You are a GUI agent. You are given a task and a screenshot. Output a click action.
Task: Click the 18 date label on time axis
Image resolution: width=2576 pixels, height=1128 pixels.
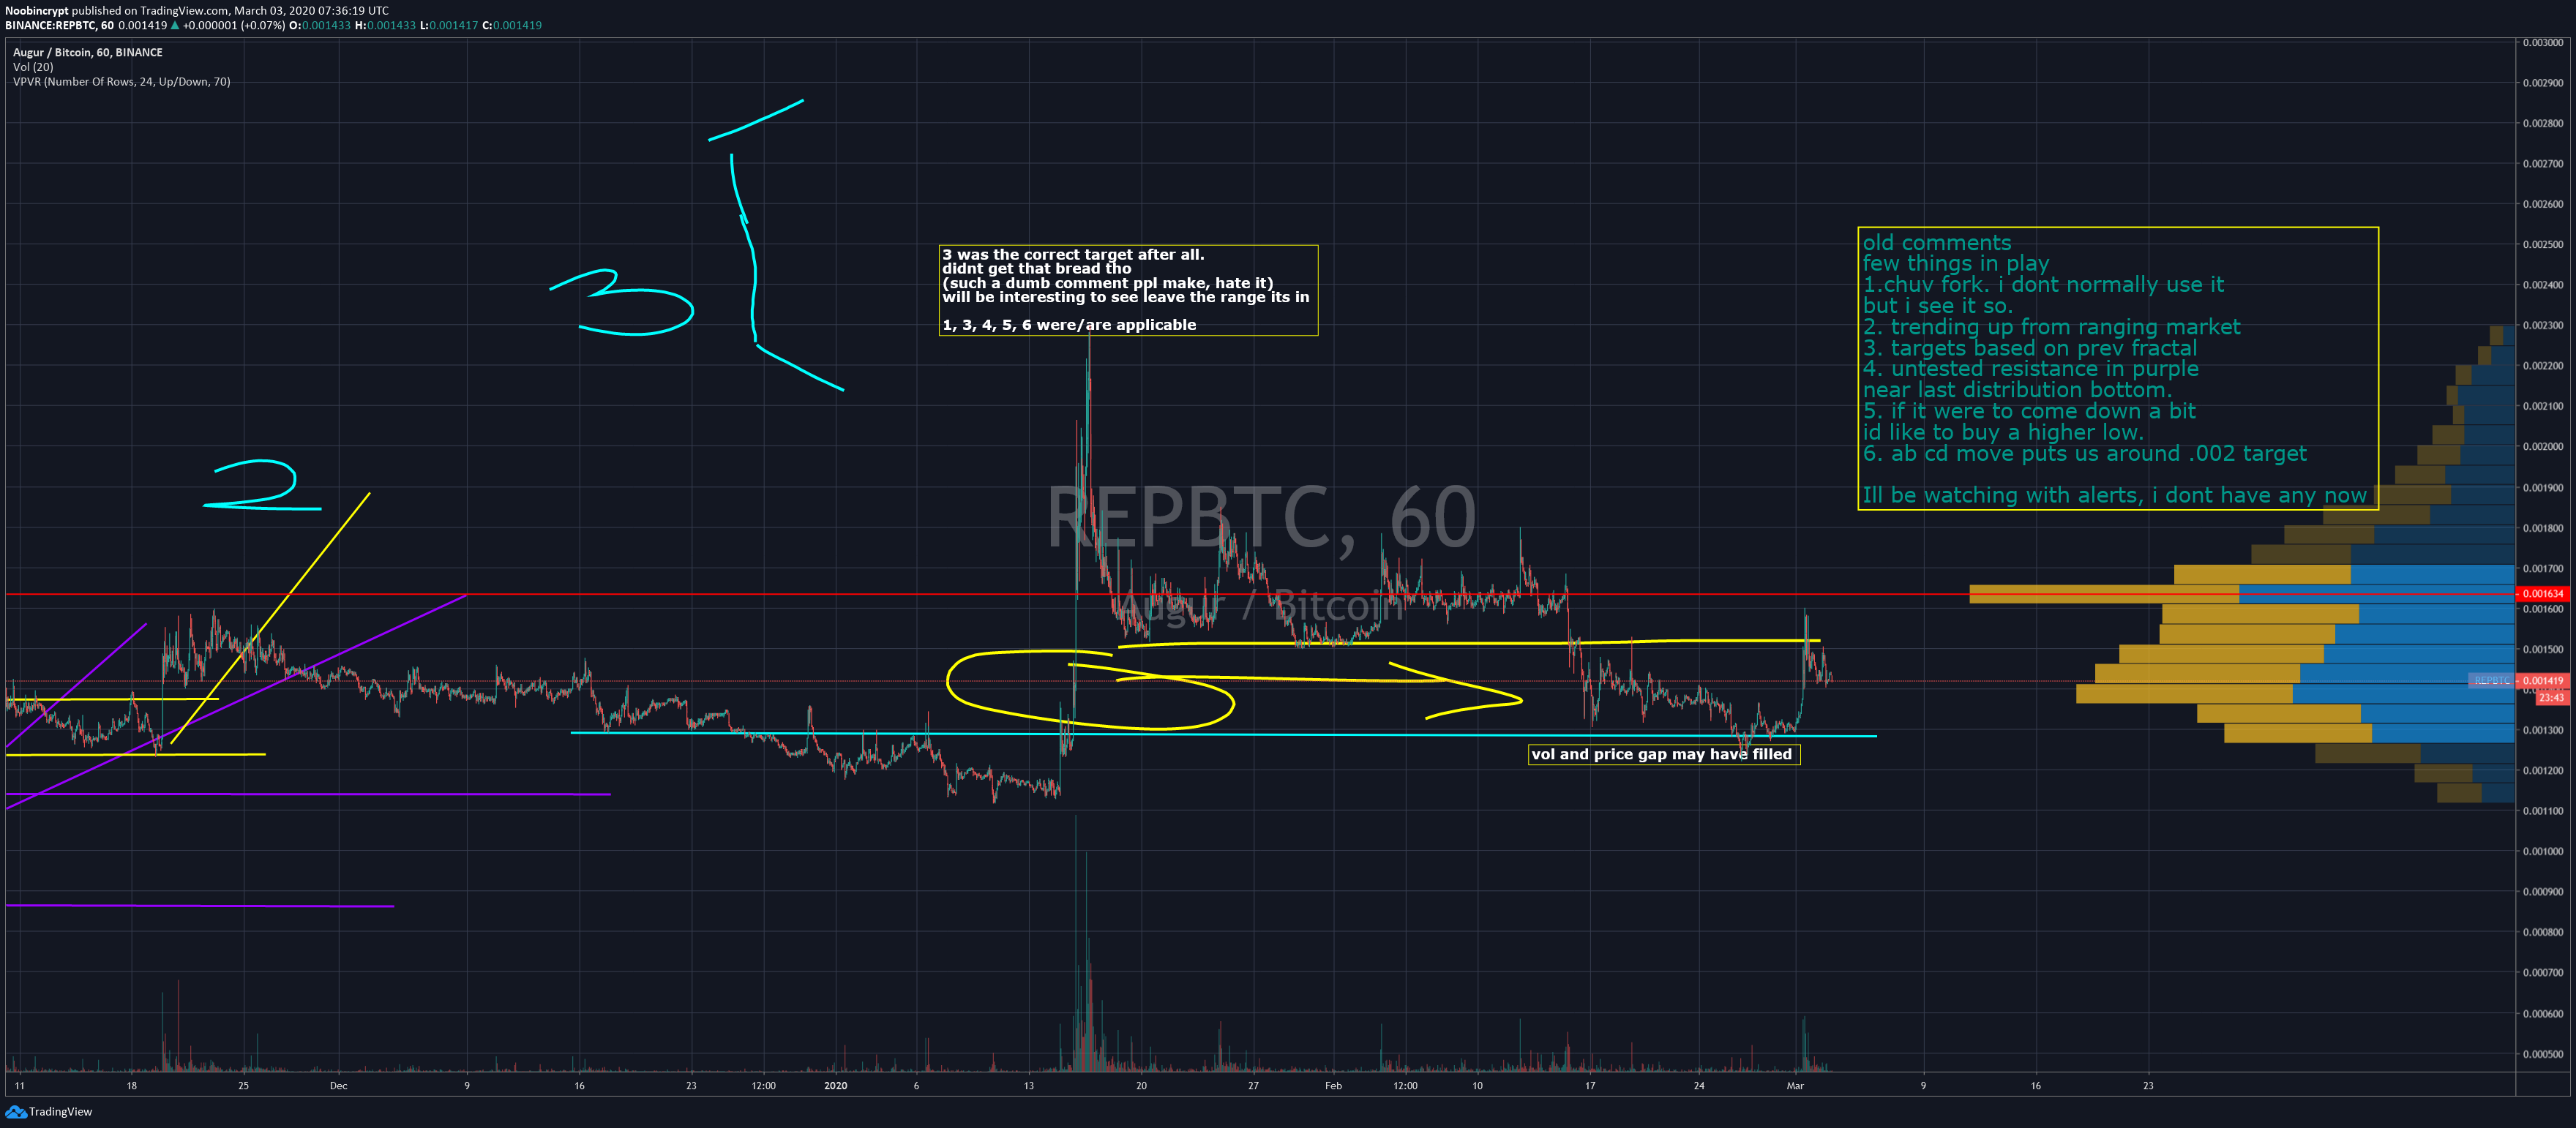point(131,1085)
